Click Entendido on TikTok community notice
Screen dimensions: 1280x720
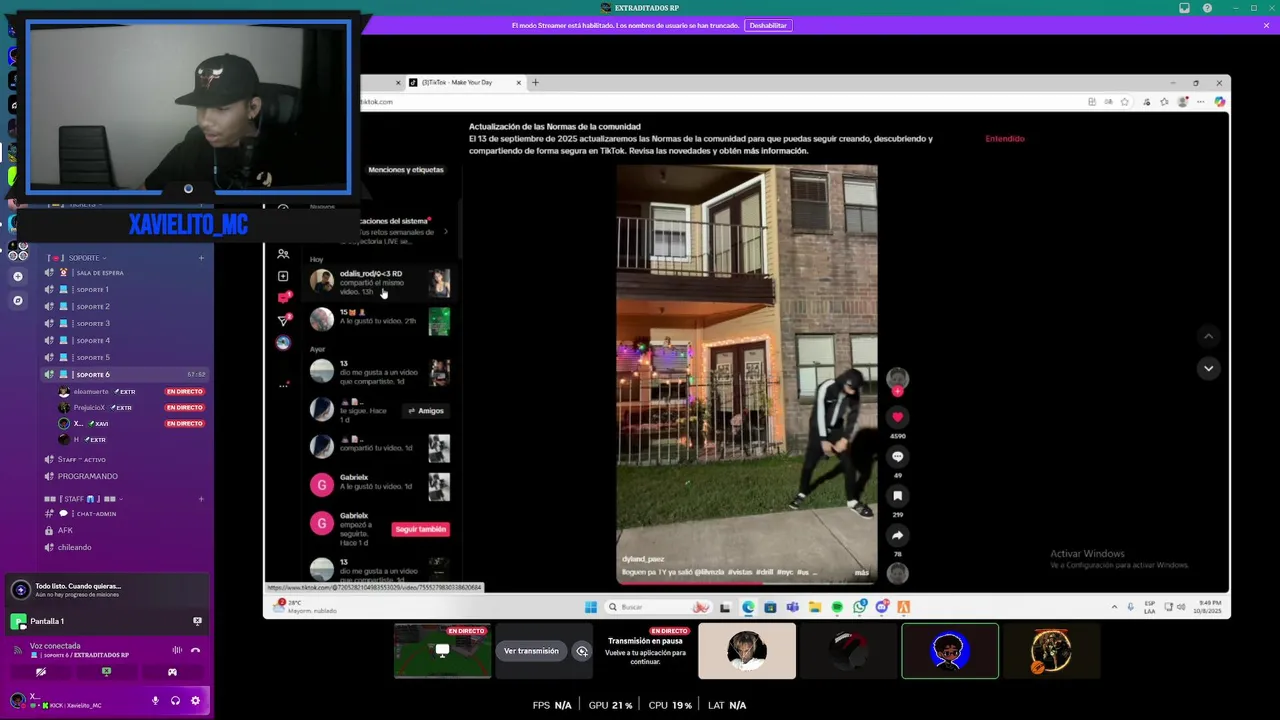(x=1005, y=139)
